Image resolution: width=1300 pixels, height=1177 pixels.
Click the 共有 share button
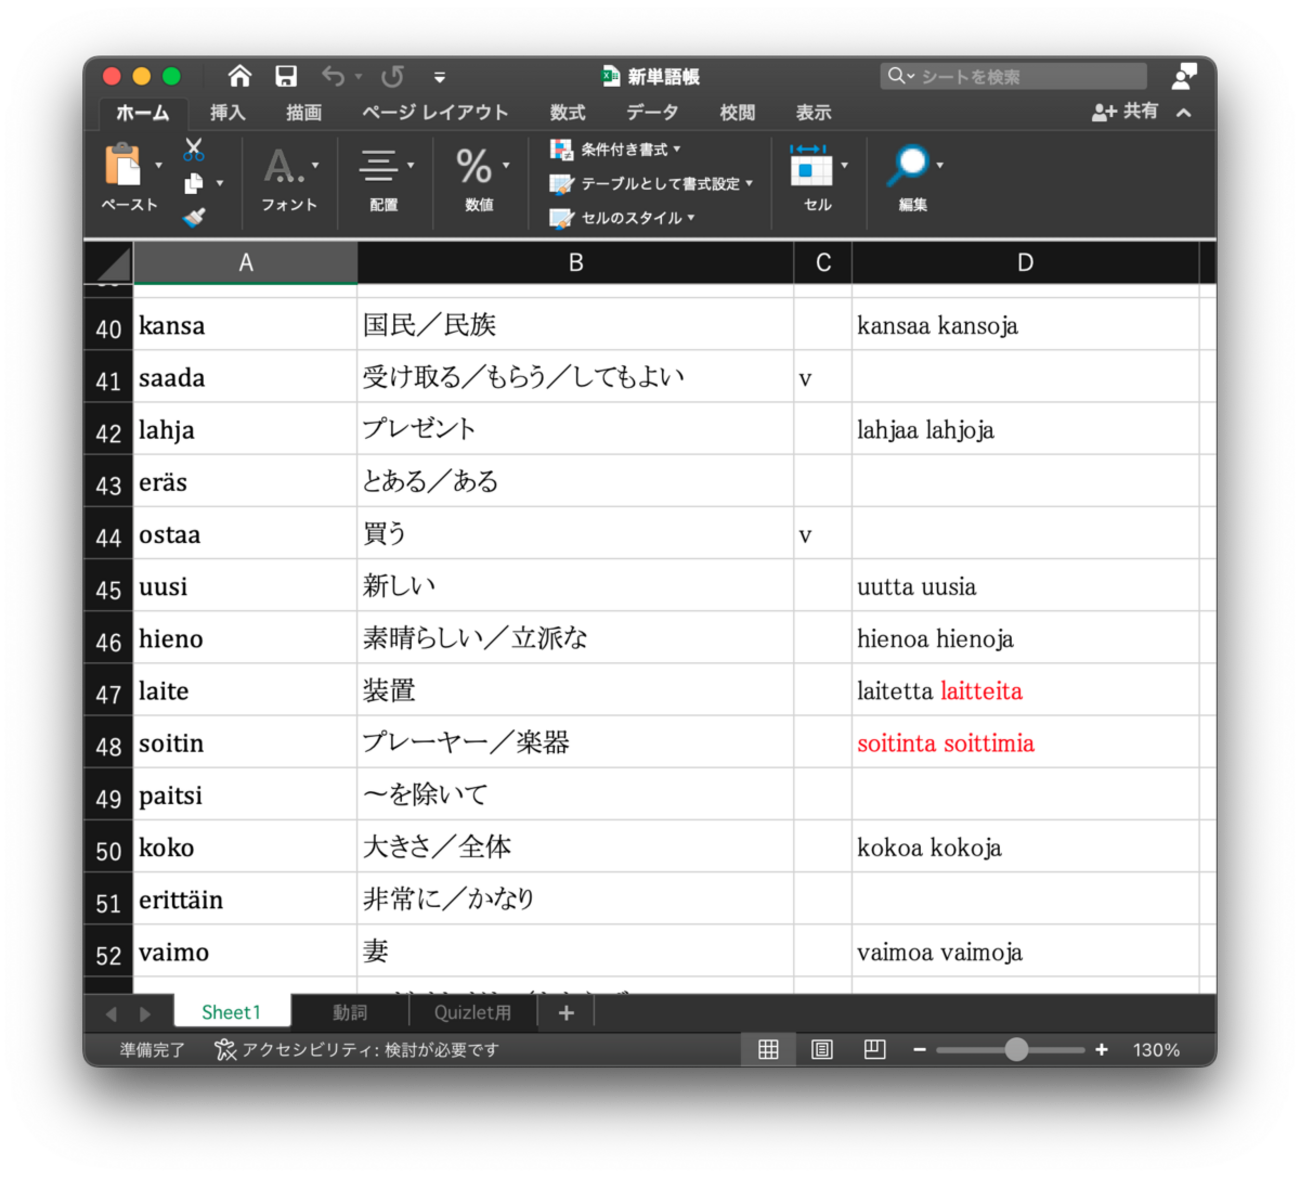1125,112
